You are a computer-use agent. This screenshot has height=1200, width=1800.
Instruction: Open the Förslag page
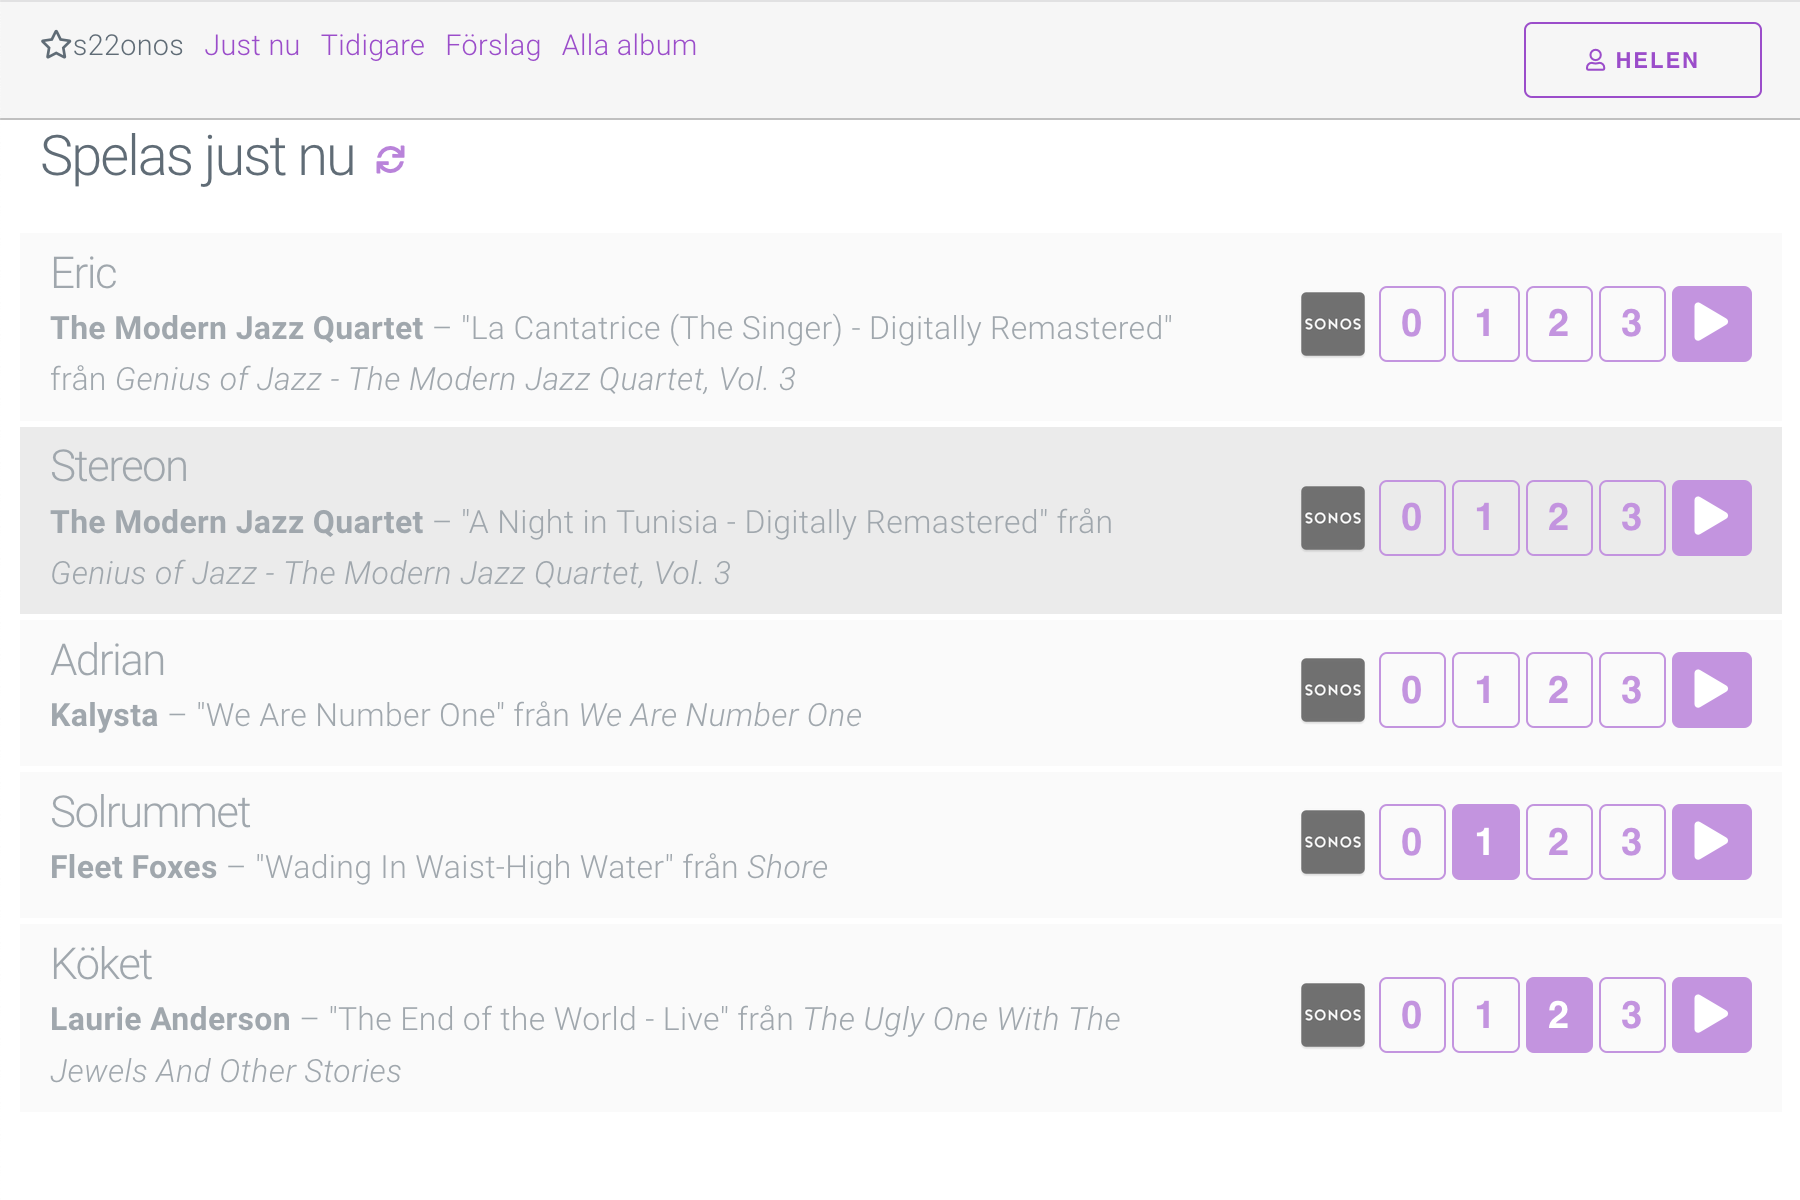point(493,45)
